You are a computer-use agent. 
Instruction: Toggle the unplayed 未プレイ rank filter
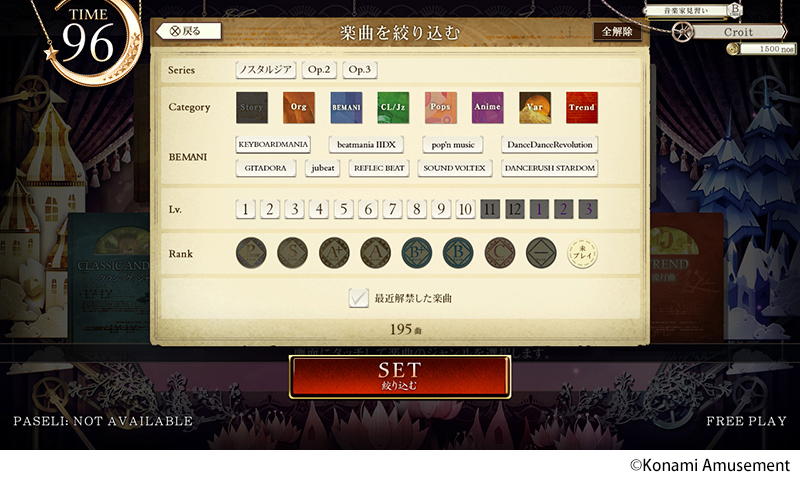coord(583,253)
